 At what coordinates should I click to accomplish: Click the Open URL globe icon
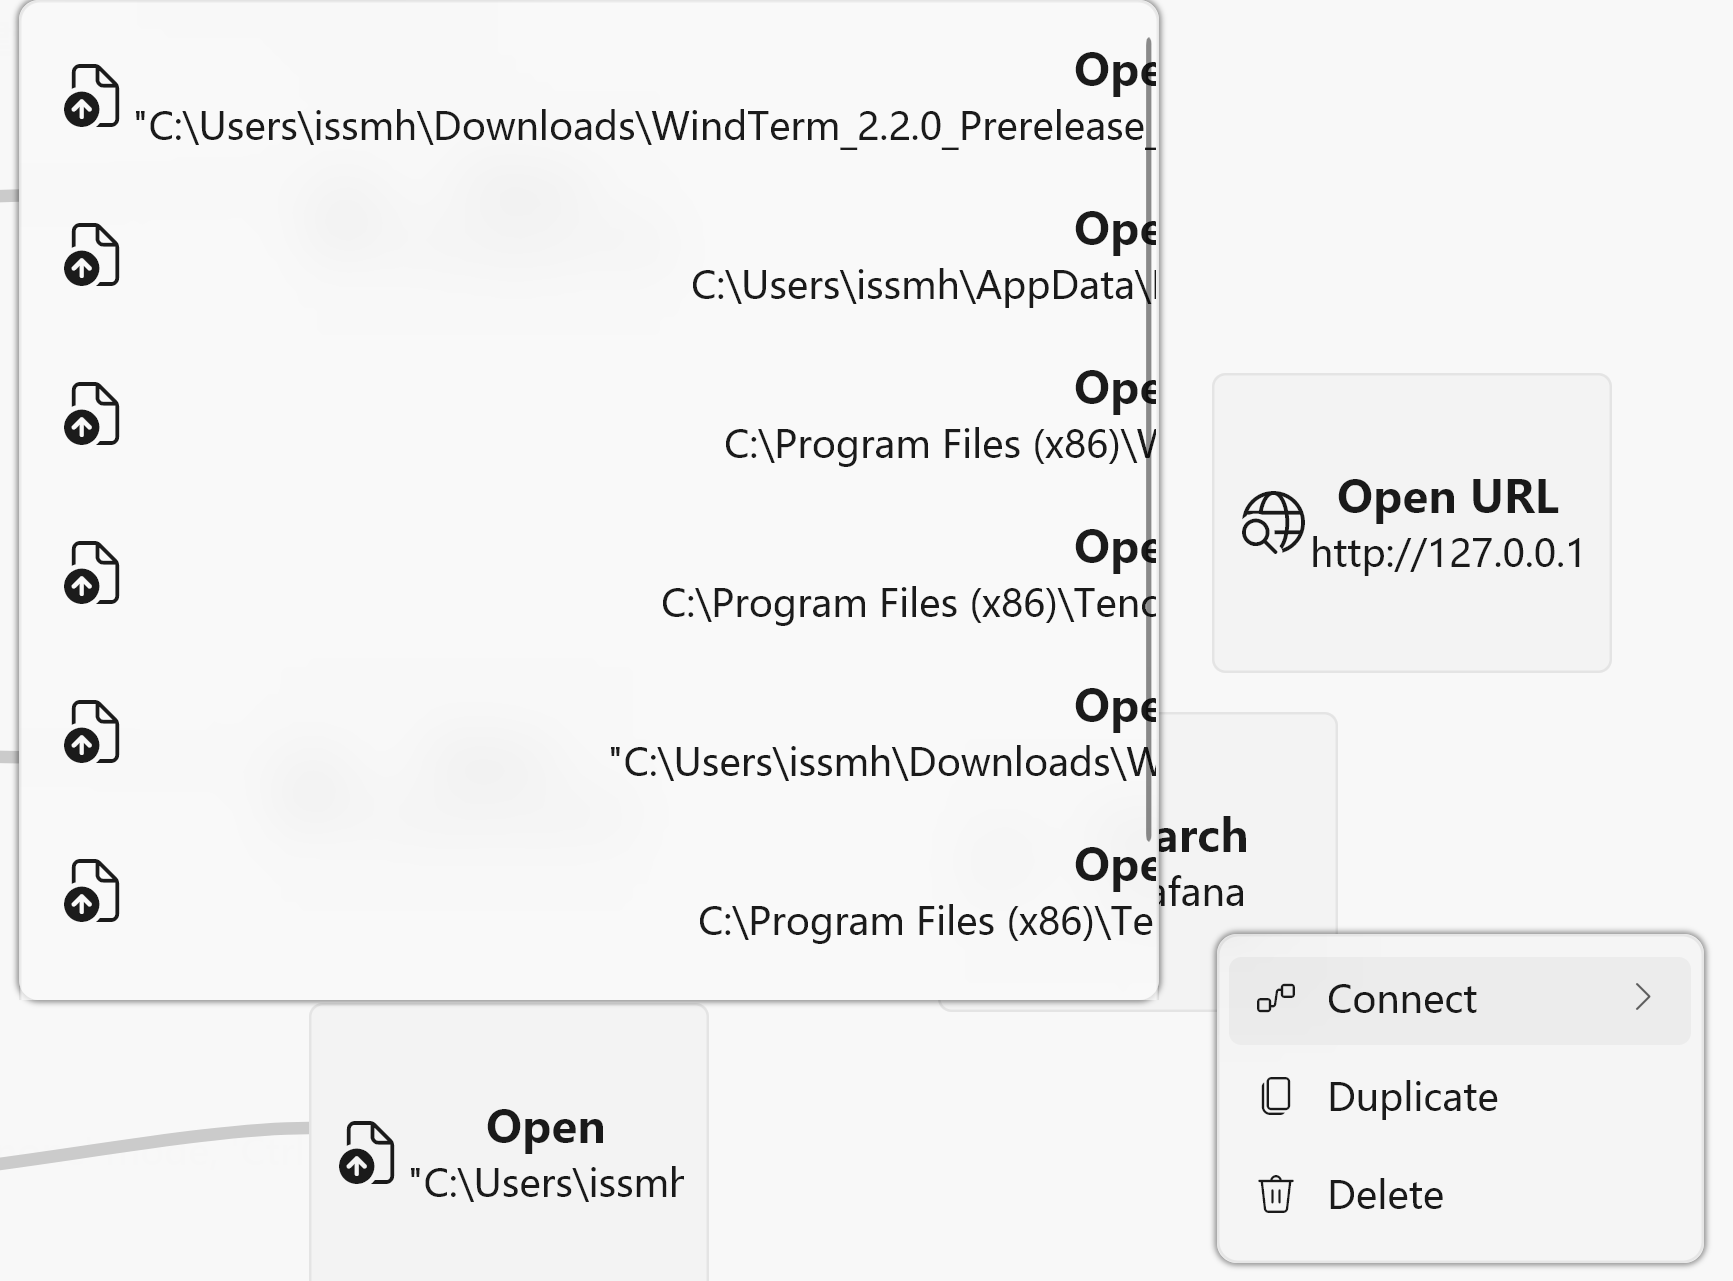pyautogui.click(x=1272, y=520)
